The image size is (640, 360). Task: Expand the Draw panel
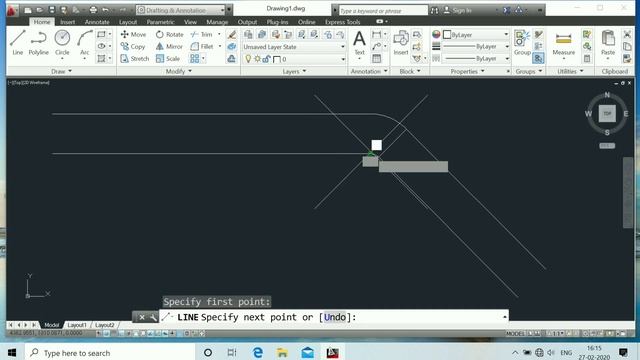pyautogui.click(x=61, y=71)
